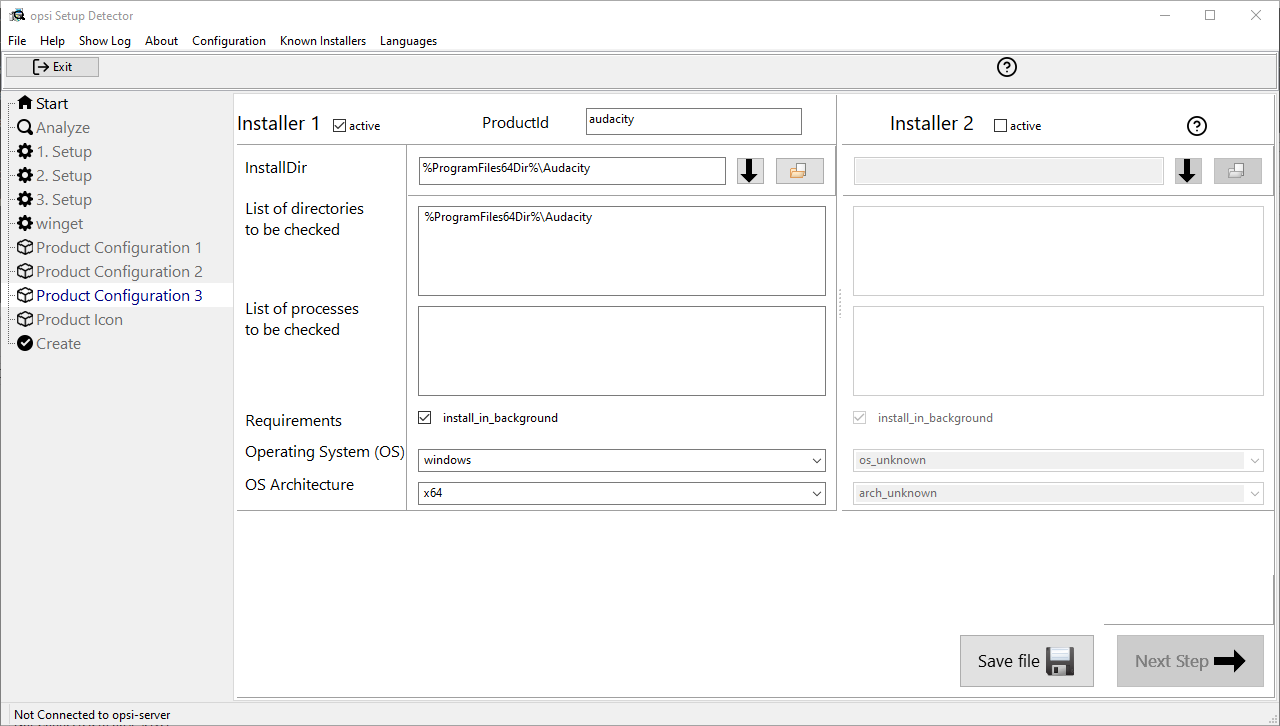
Task: Click the down arrow button in Installer 2 panel
Action: click(1188, 171)
